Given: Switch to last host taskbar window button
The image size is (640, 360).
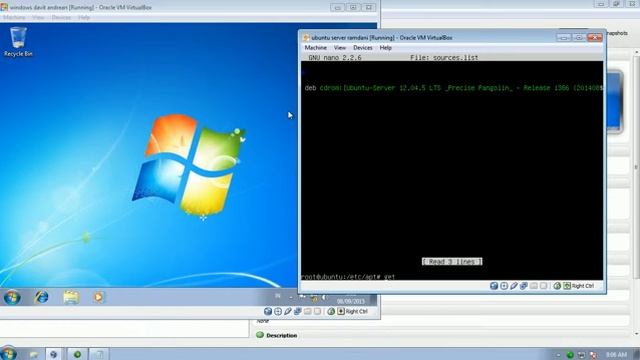Looking at the screenshot, I should point(99,354).
